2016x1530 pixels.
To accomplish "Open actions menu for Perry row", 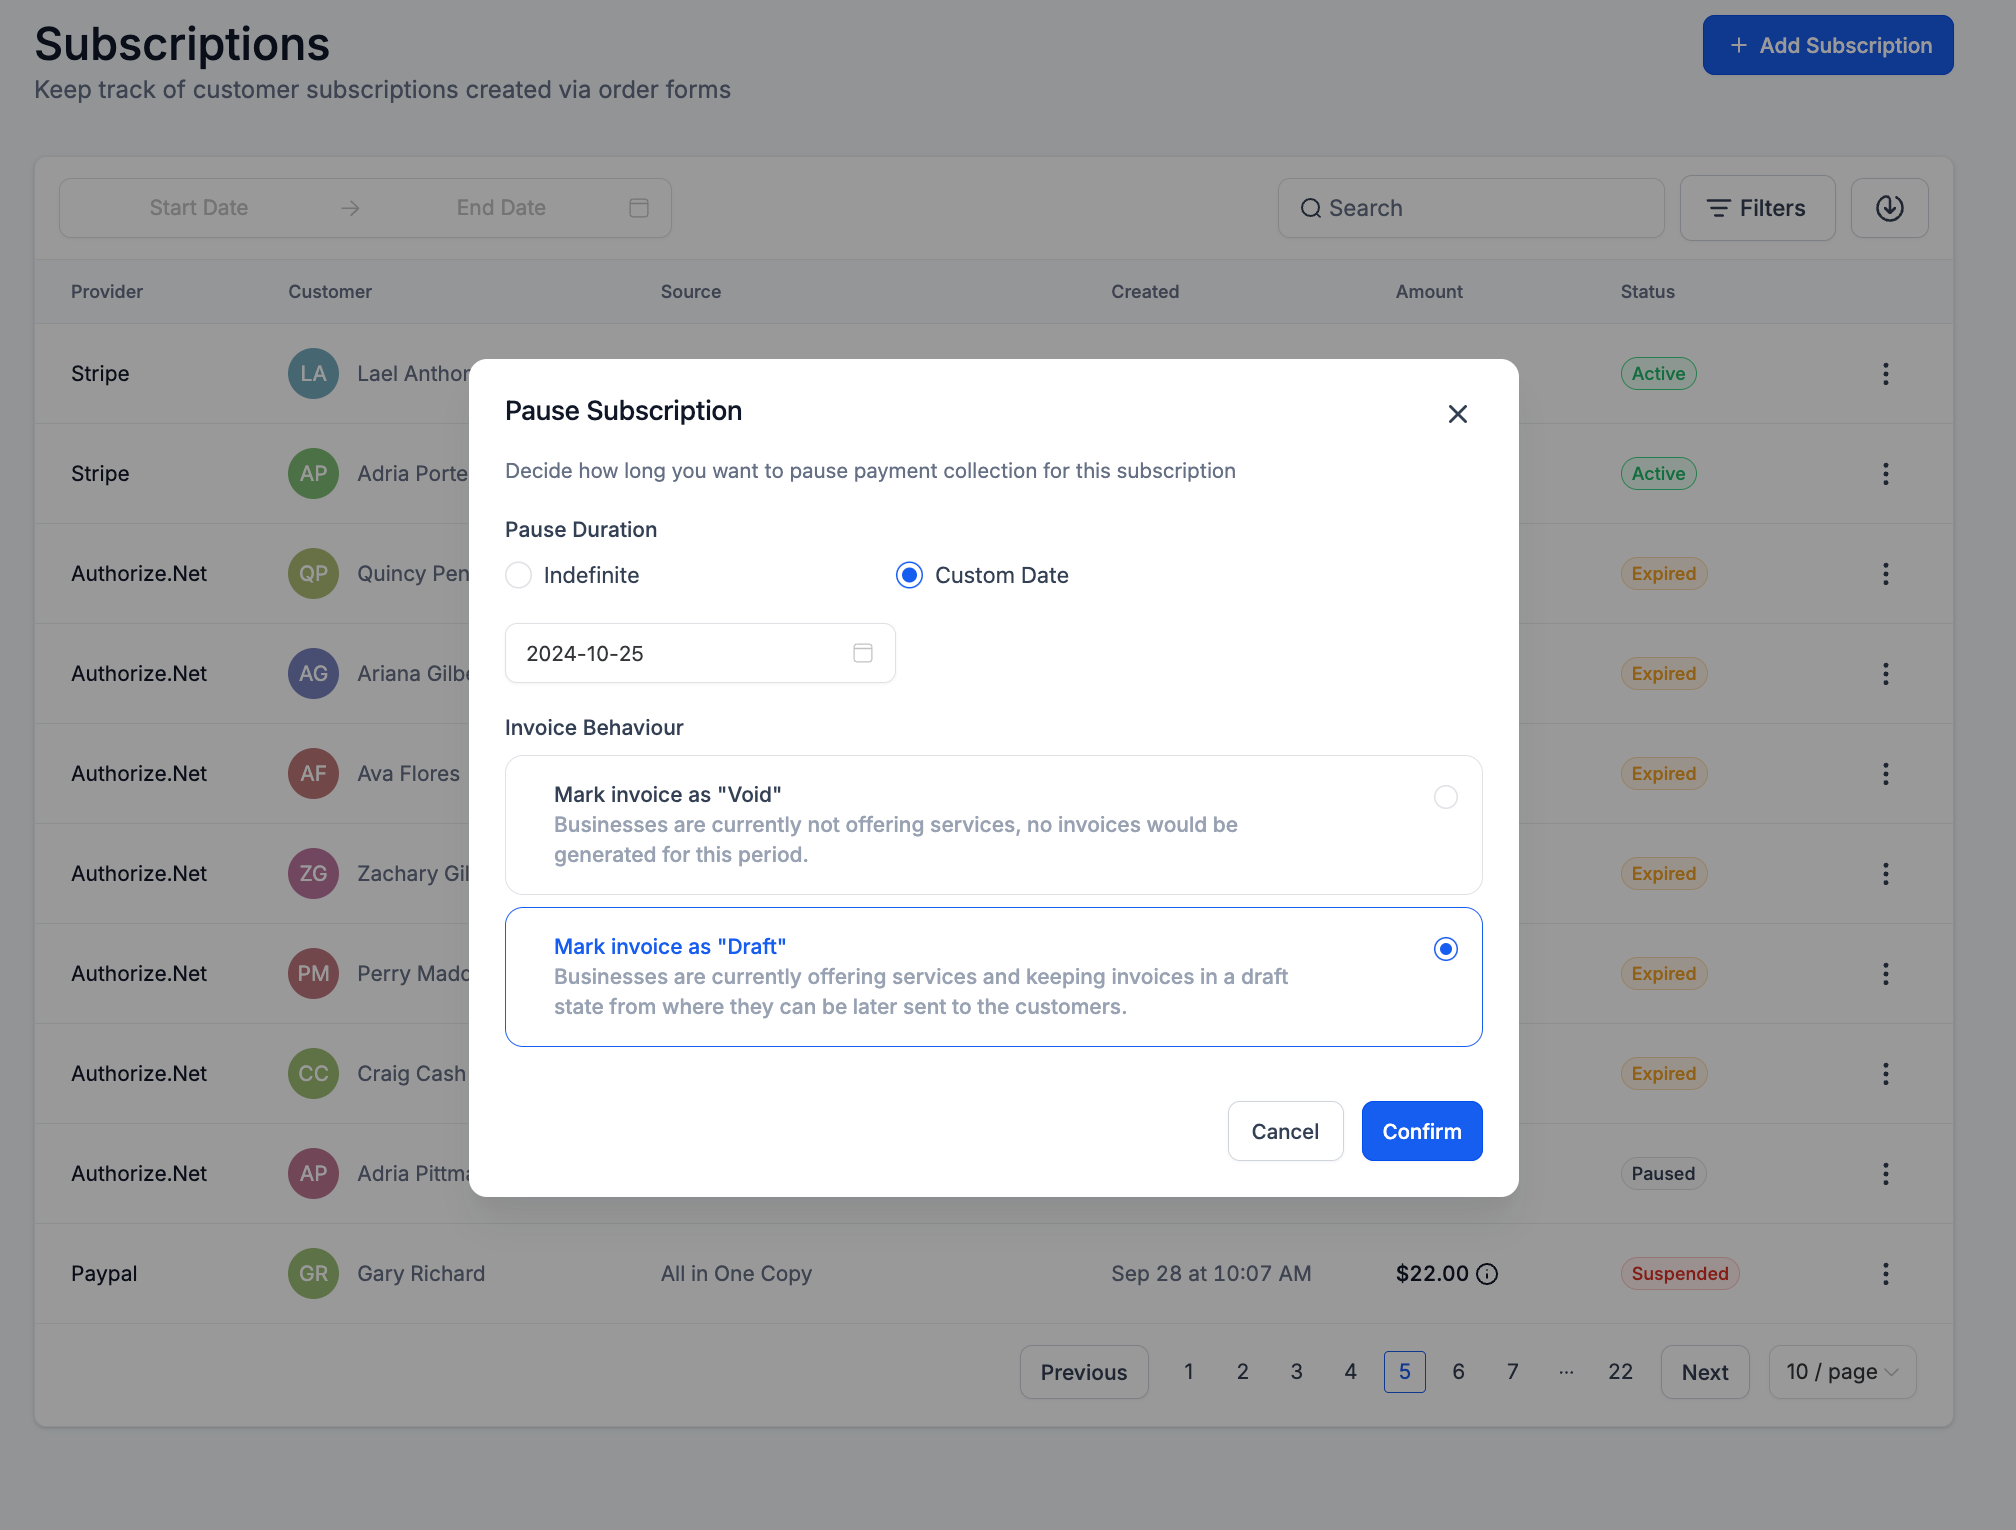I will coord(1886,974).
